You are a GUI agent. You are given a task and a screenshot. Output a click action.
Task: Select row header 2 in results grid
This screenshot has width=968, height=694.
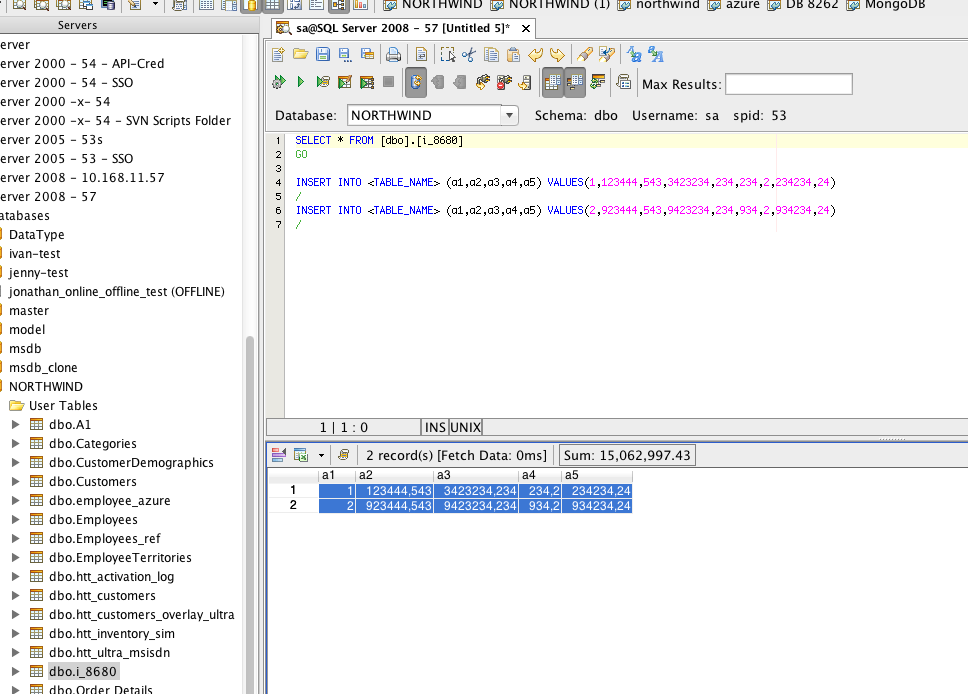click(293, 506)
